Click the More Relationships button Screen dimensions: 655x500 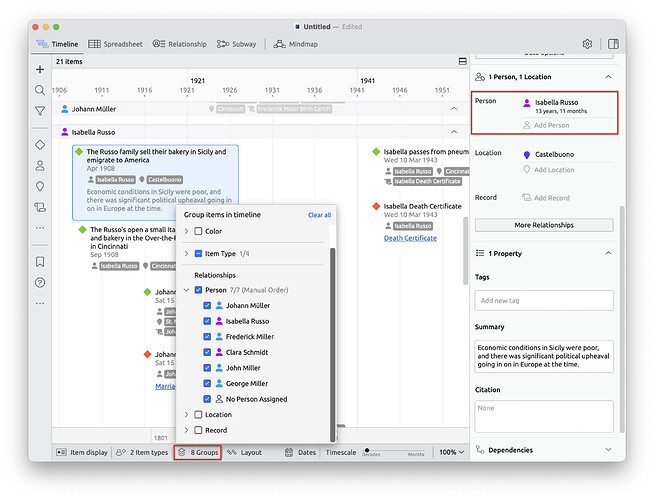[x=544, y=225]
